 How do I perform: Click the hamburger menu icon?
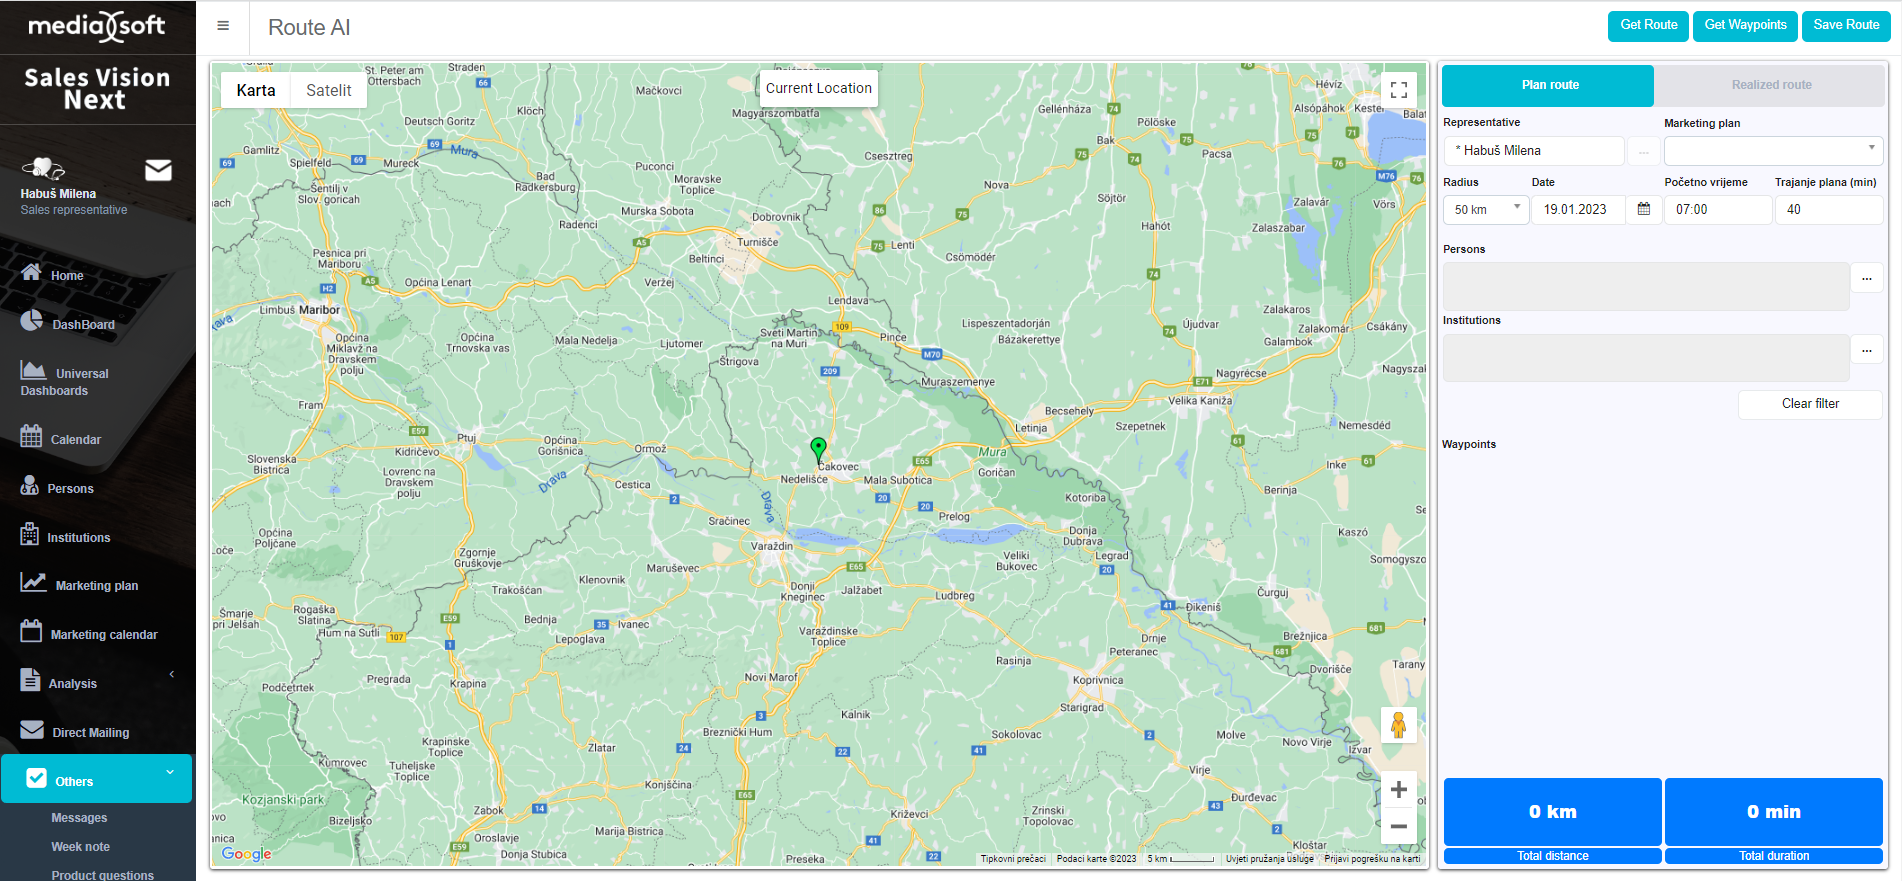pos(223,26)
